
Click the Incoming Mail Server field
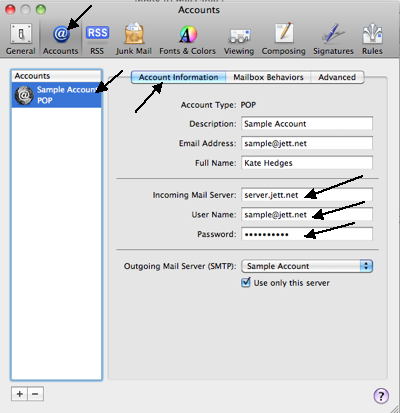coord(307,195)
